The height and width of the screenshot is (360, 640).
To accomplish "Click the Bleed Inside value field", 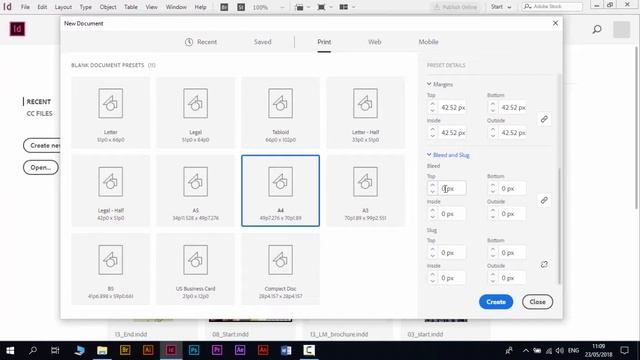I will point(453,214).
